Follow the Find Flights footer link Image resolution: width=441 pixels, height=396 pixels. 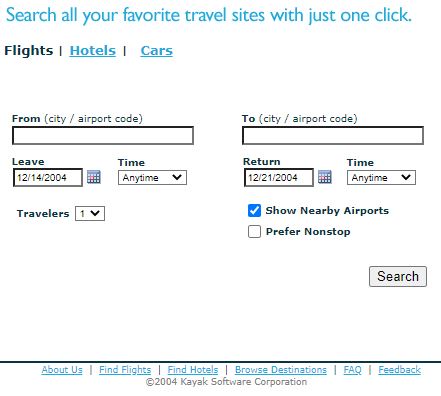125,370
